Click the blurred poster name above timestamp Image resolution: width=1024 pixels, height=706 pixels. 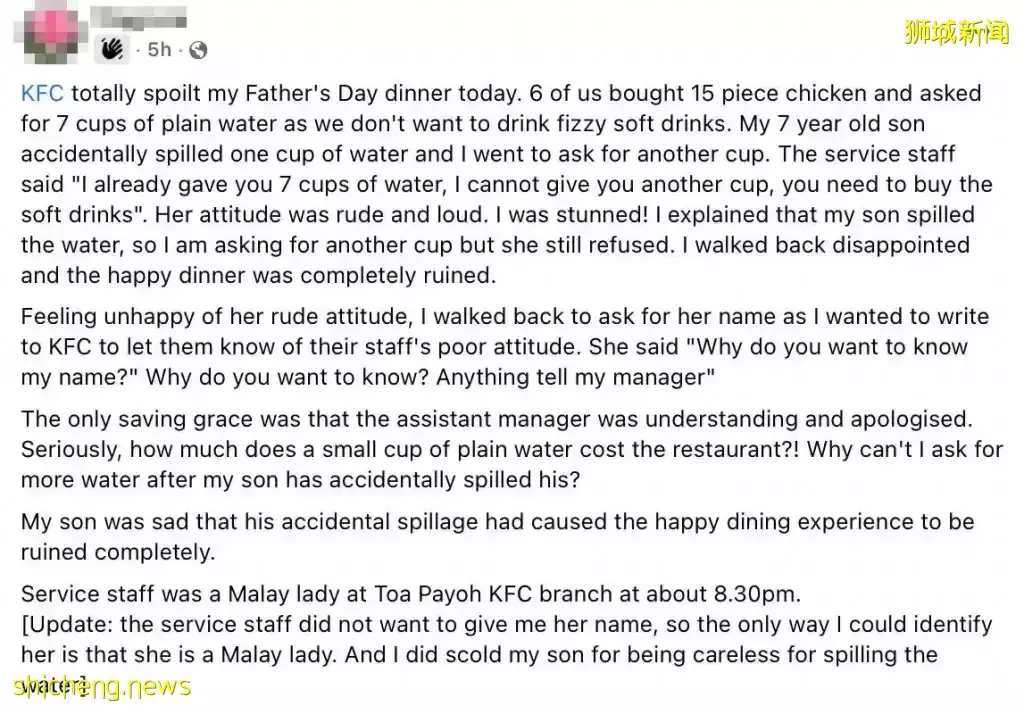click(138, 18)
